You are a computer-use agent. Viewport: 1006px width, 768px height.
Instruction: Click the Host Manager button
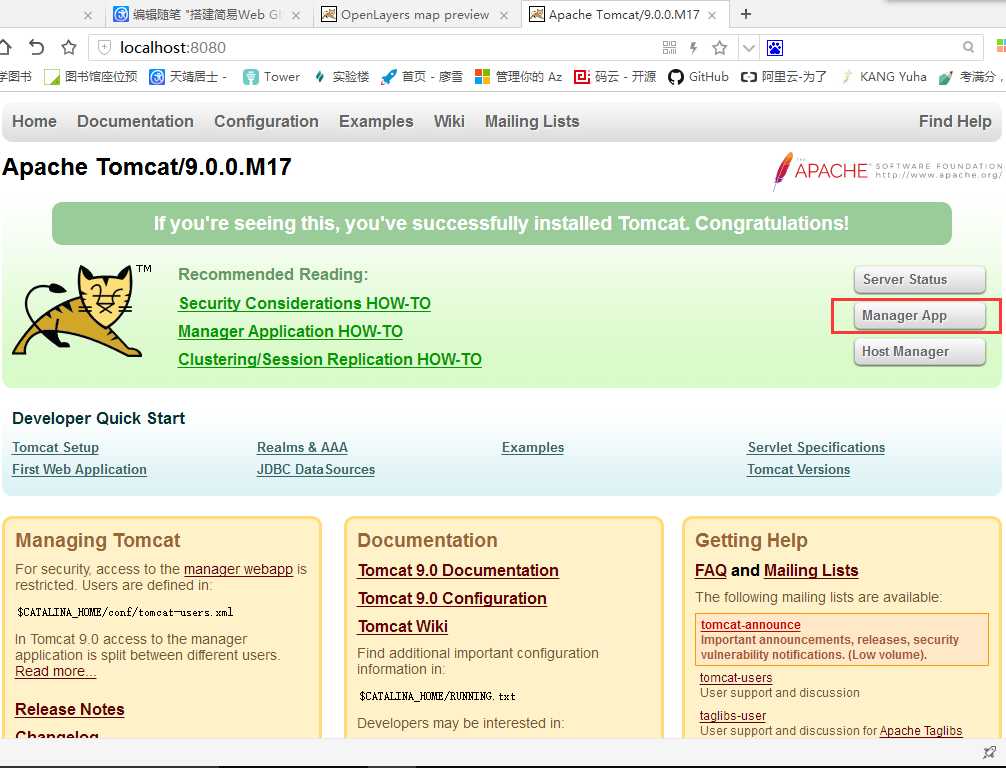[x=919, y=352]
